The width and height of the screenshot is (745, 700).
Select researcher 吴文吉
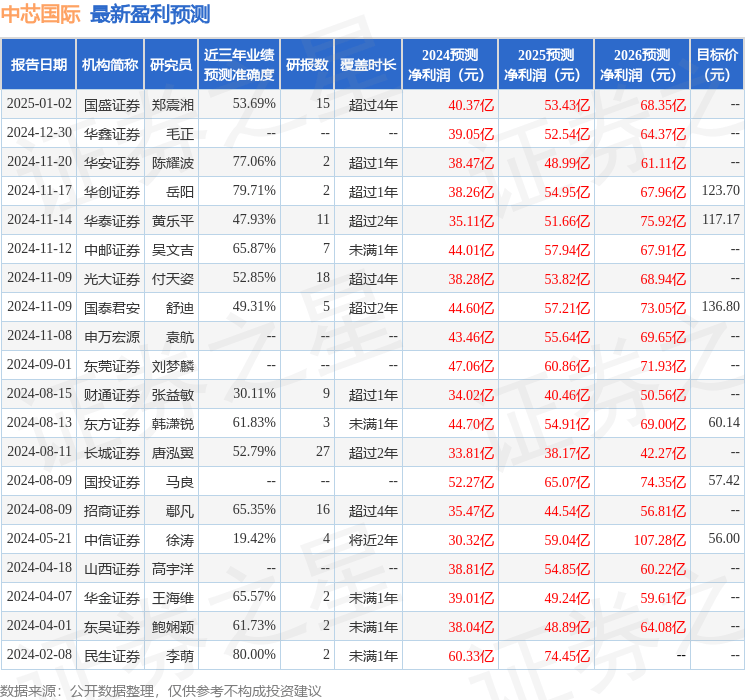click(172, 249)
